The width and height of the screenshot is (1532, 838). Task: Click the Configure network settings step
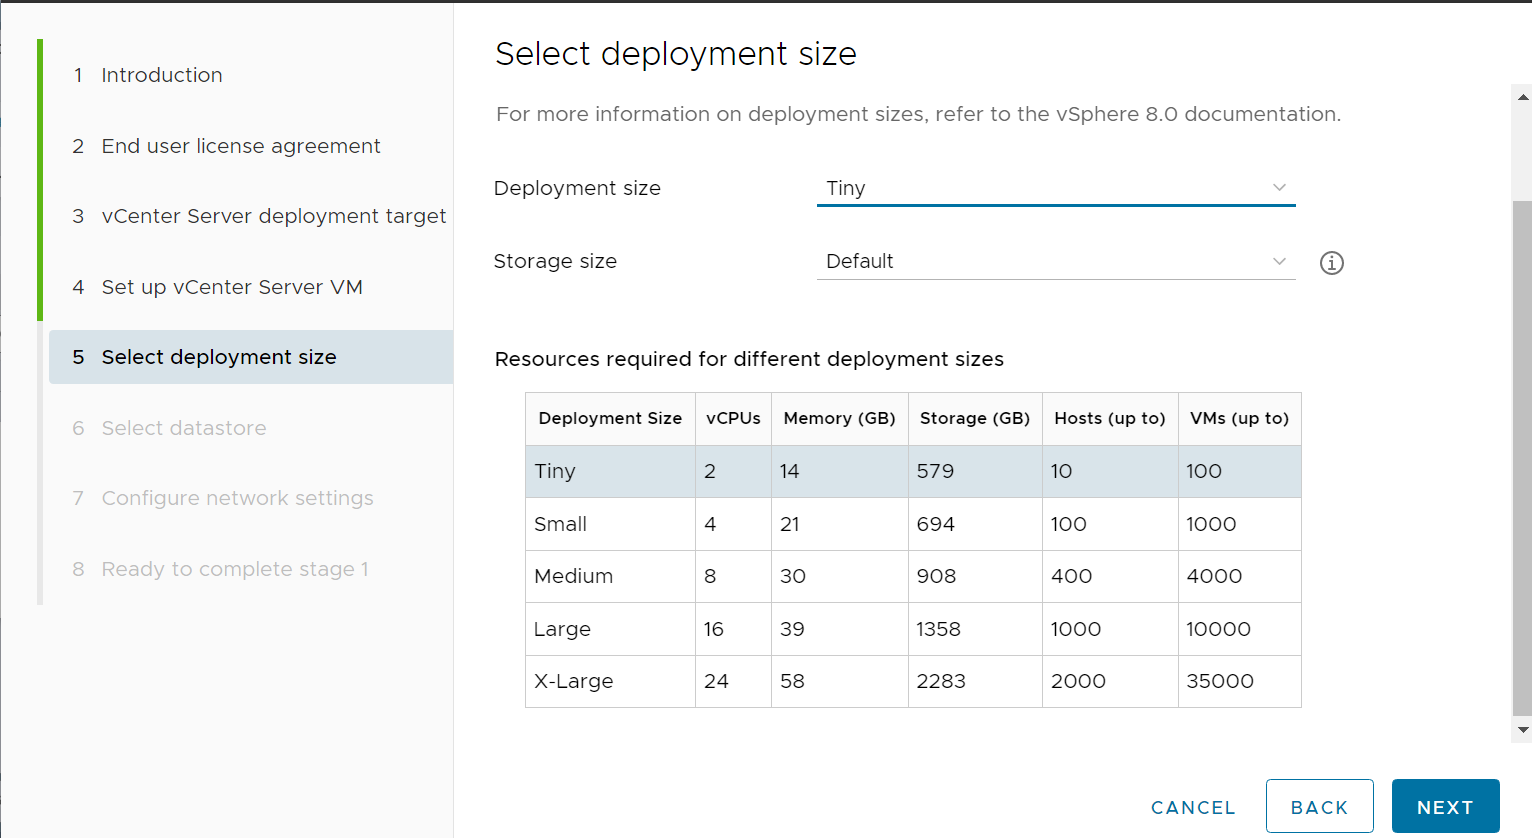[237, 498]
